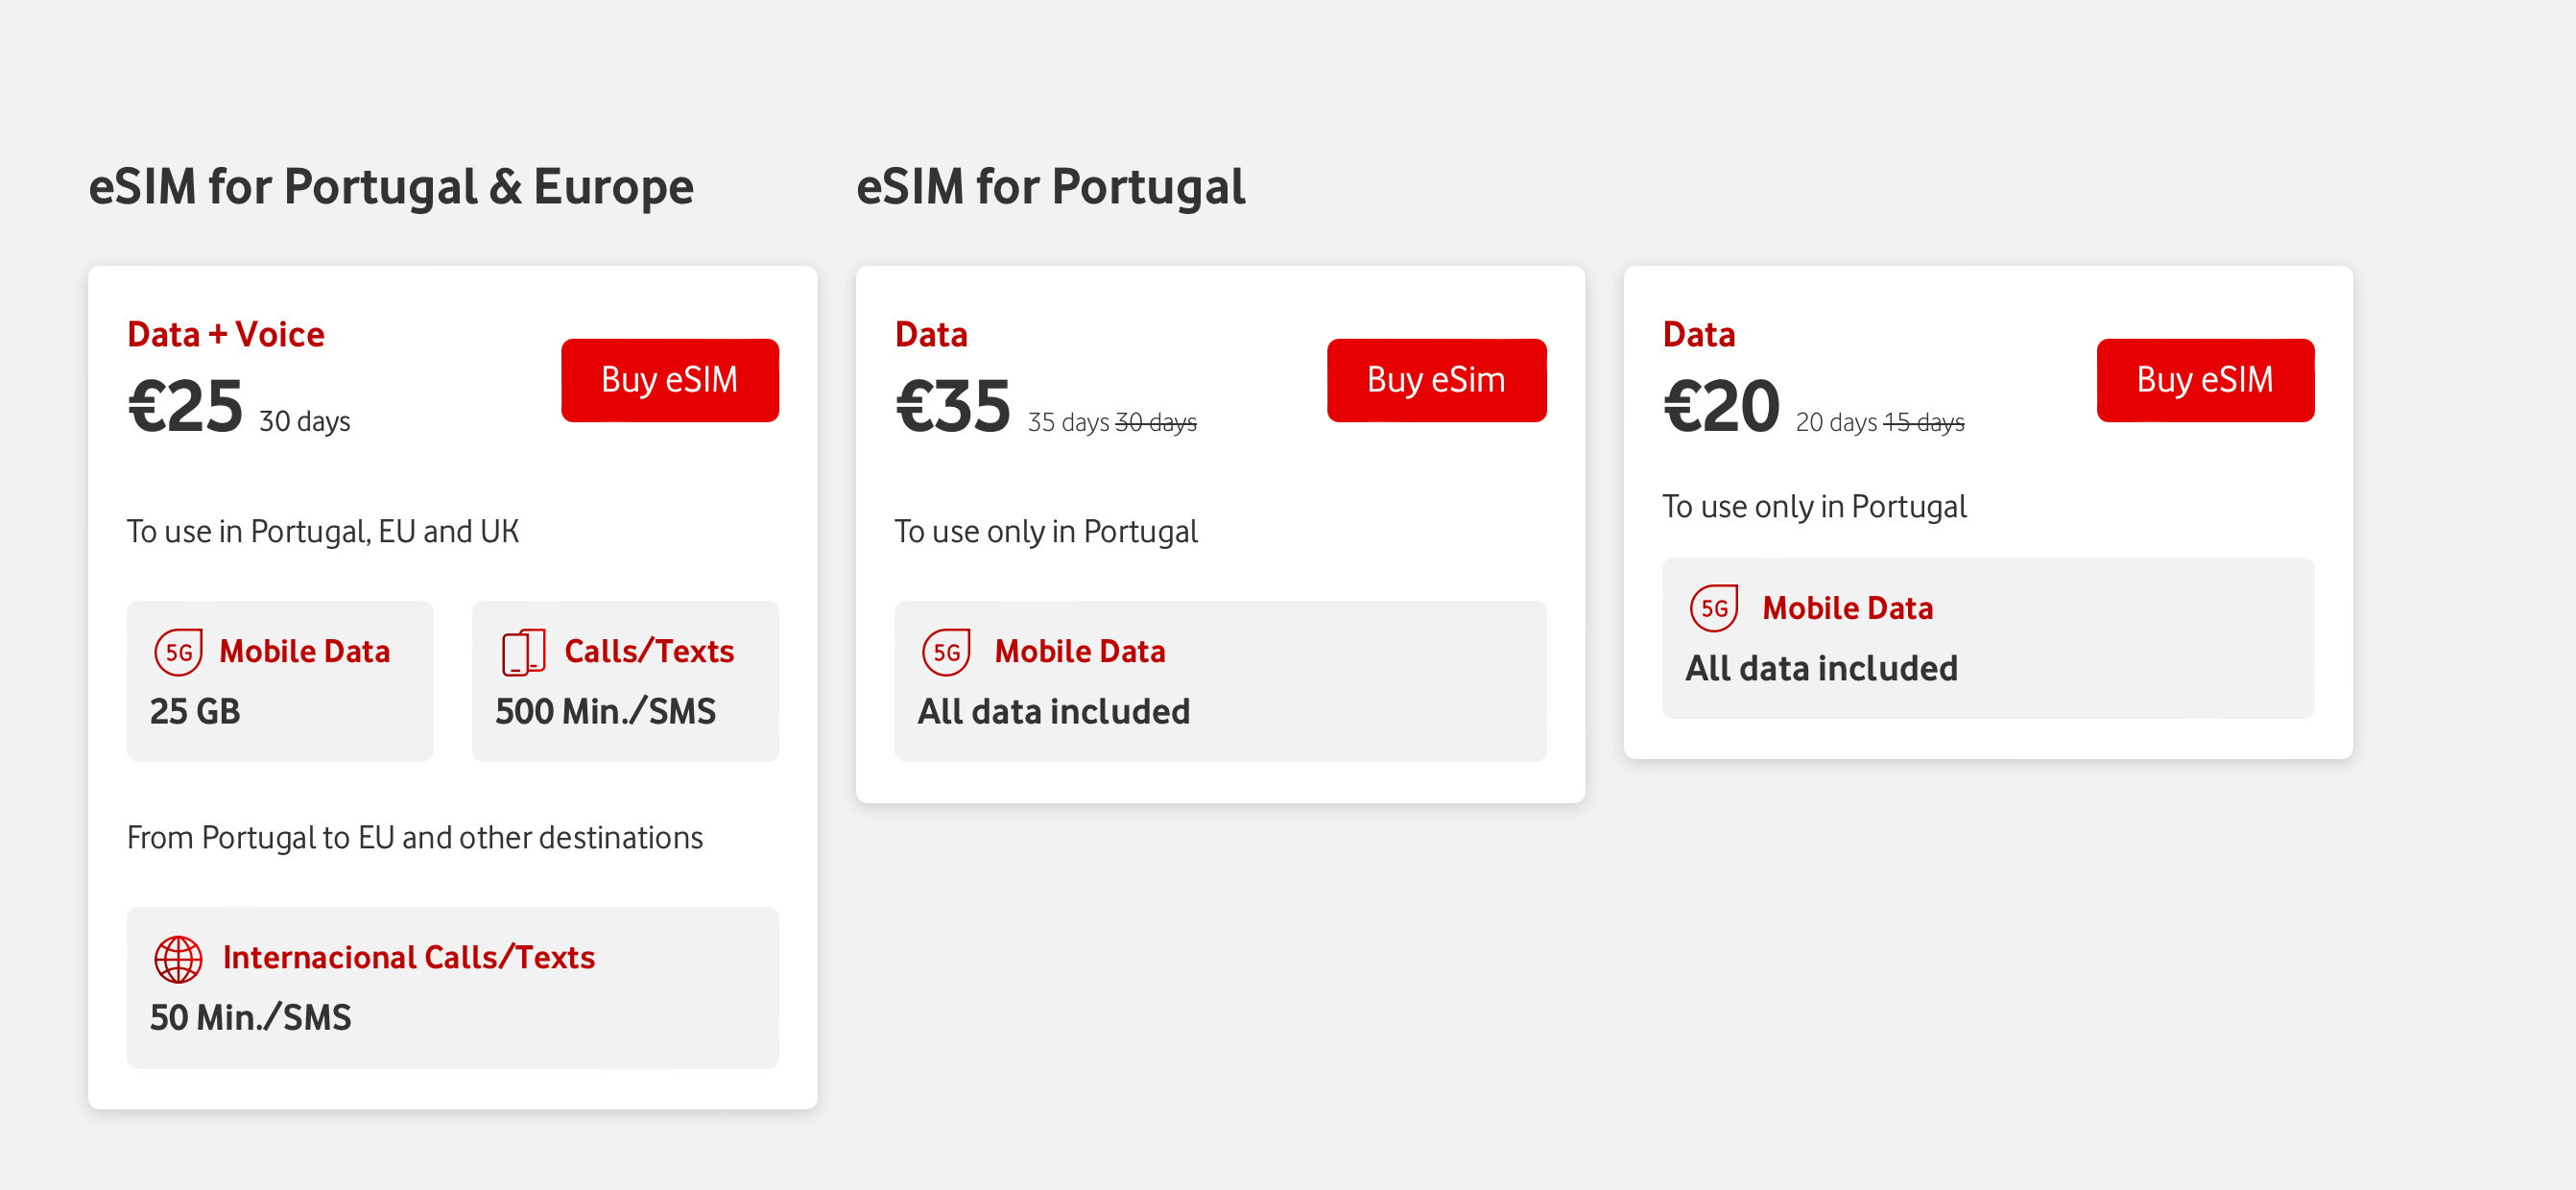Click the 5G icon in the €35 plan
2576x1190 pixels.
pos(946,652)
